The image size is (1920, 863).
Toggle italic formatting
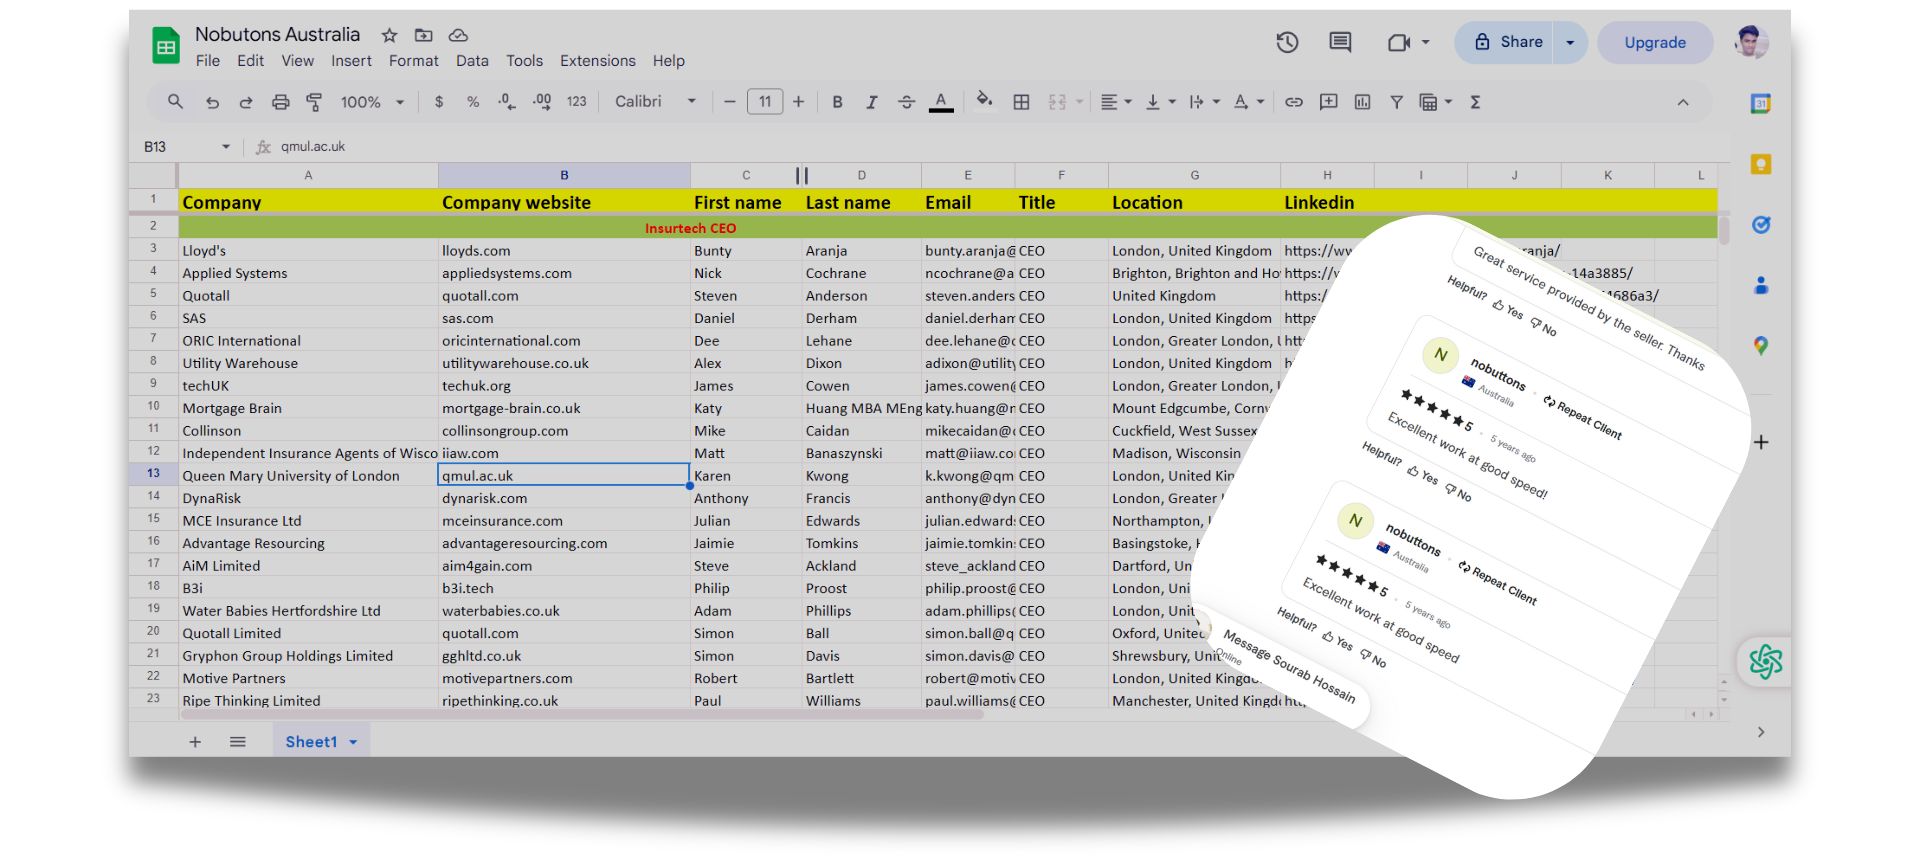872,102
